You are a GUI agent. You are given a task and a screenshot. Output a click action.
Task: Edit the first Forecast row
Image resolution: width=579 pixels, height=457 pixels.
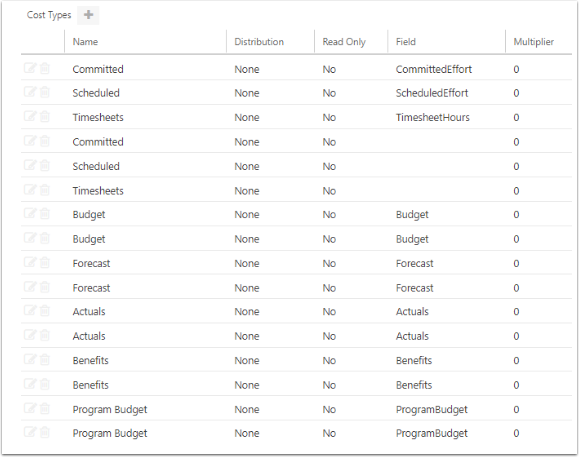point(30,262)
